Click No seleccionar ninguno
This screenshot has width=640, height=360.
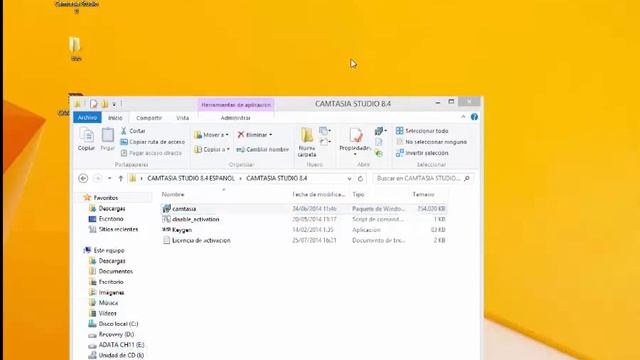tap(431, 142)
